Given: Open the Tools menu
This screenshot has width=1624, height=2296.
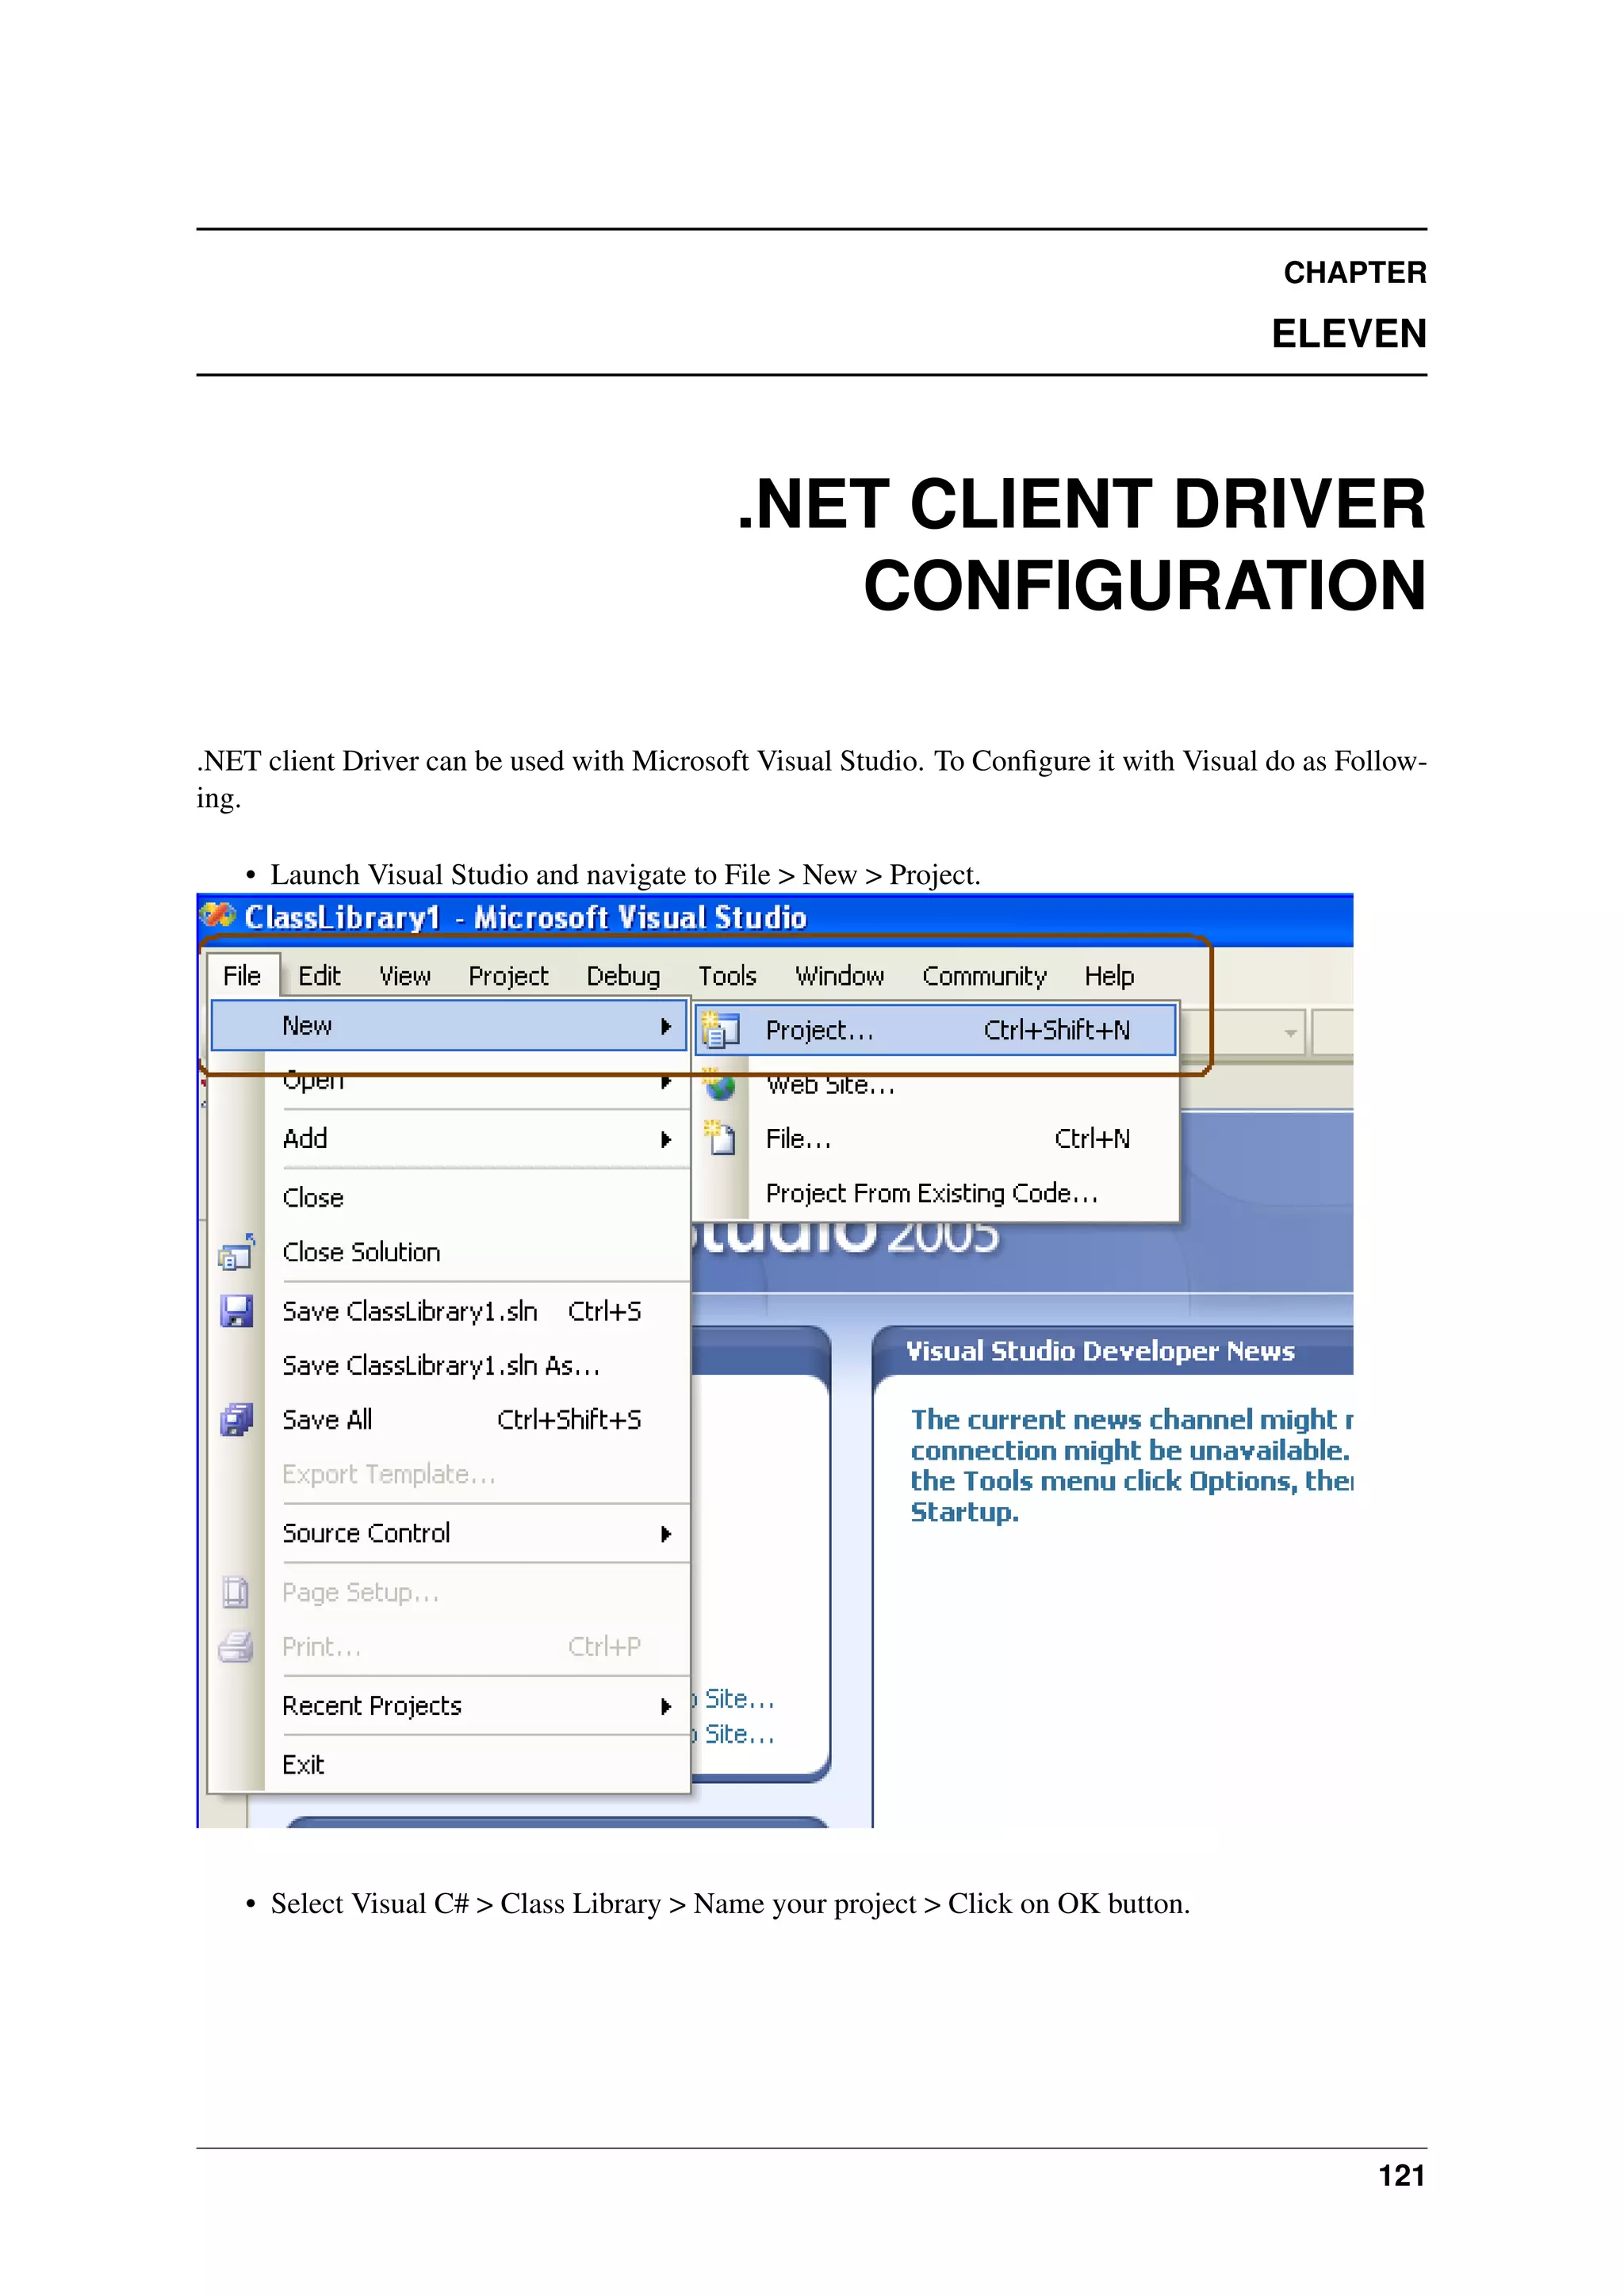Looking at the screenshot, I should coord(727,975).
